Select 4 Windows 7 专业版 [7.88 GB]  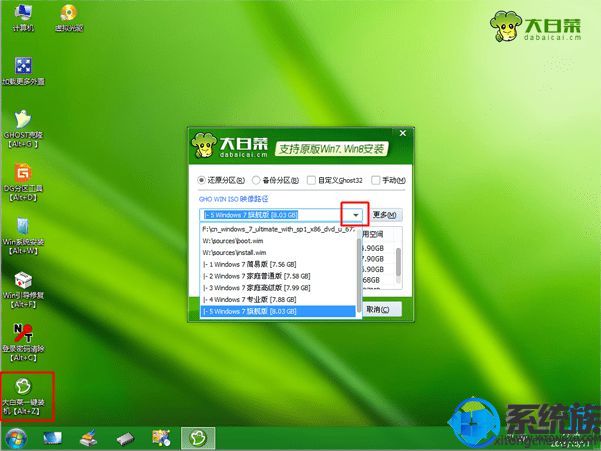tap(279, 300)
